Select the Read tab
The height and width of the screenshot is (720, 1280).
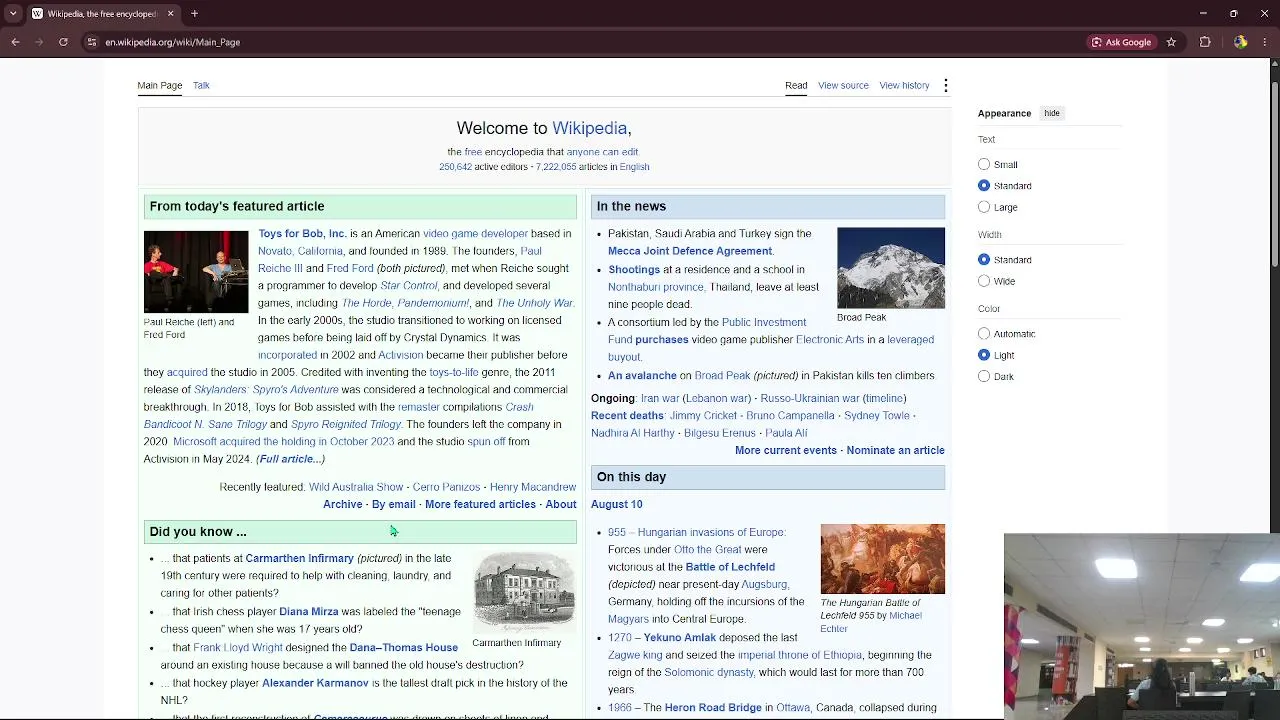tap(796, 85)
